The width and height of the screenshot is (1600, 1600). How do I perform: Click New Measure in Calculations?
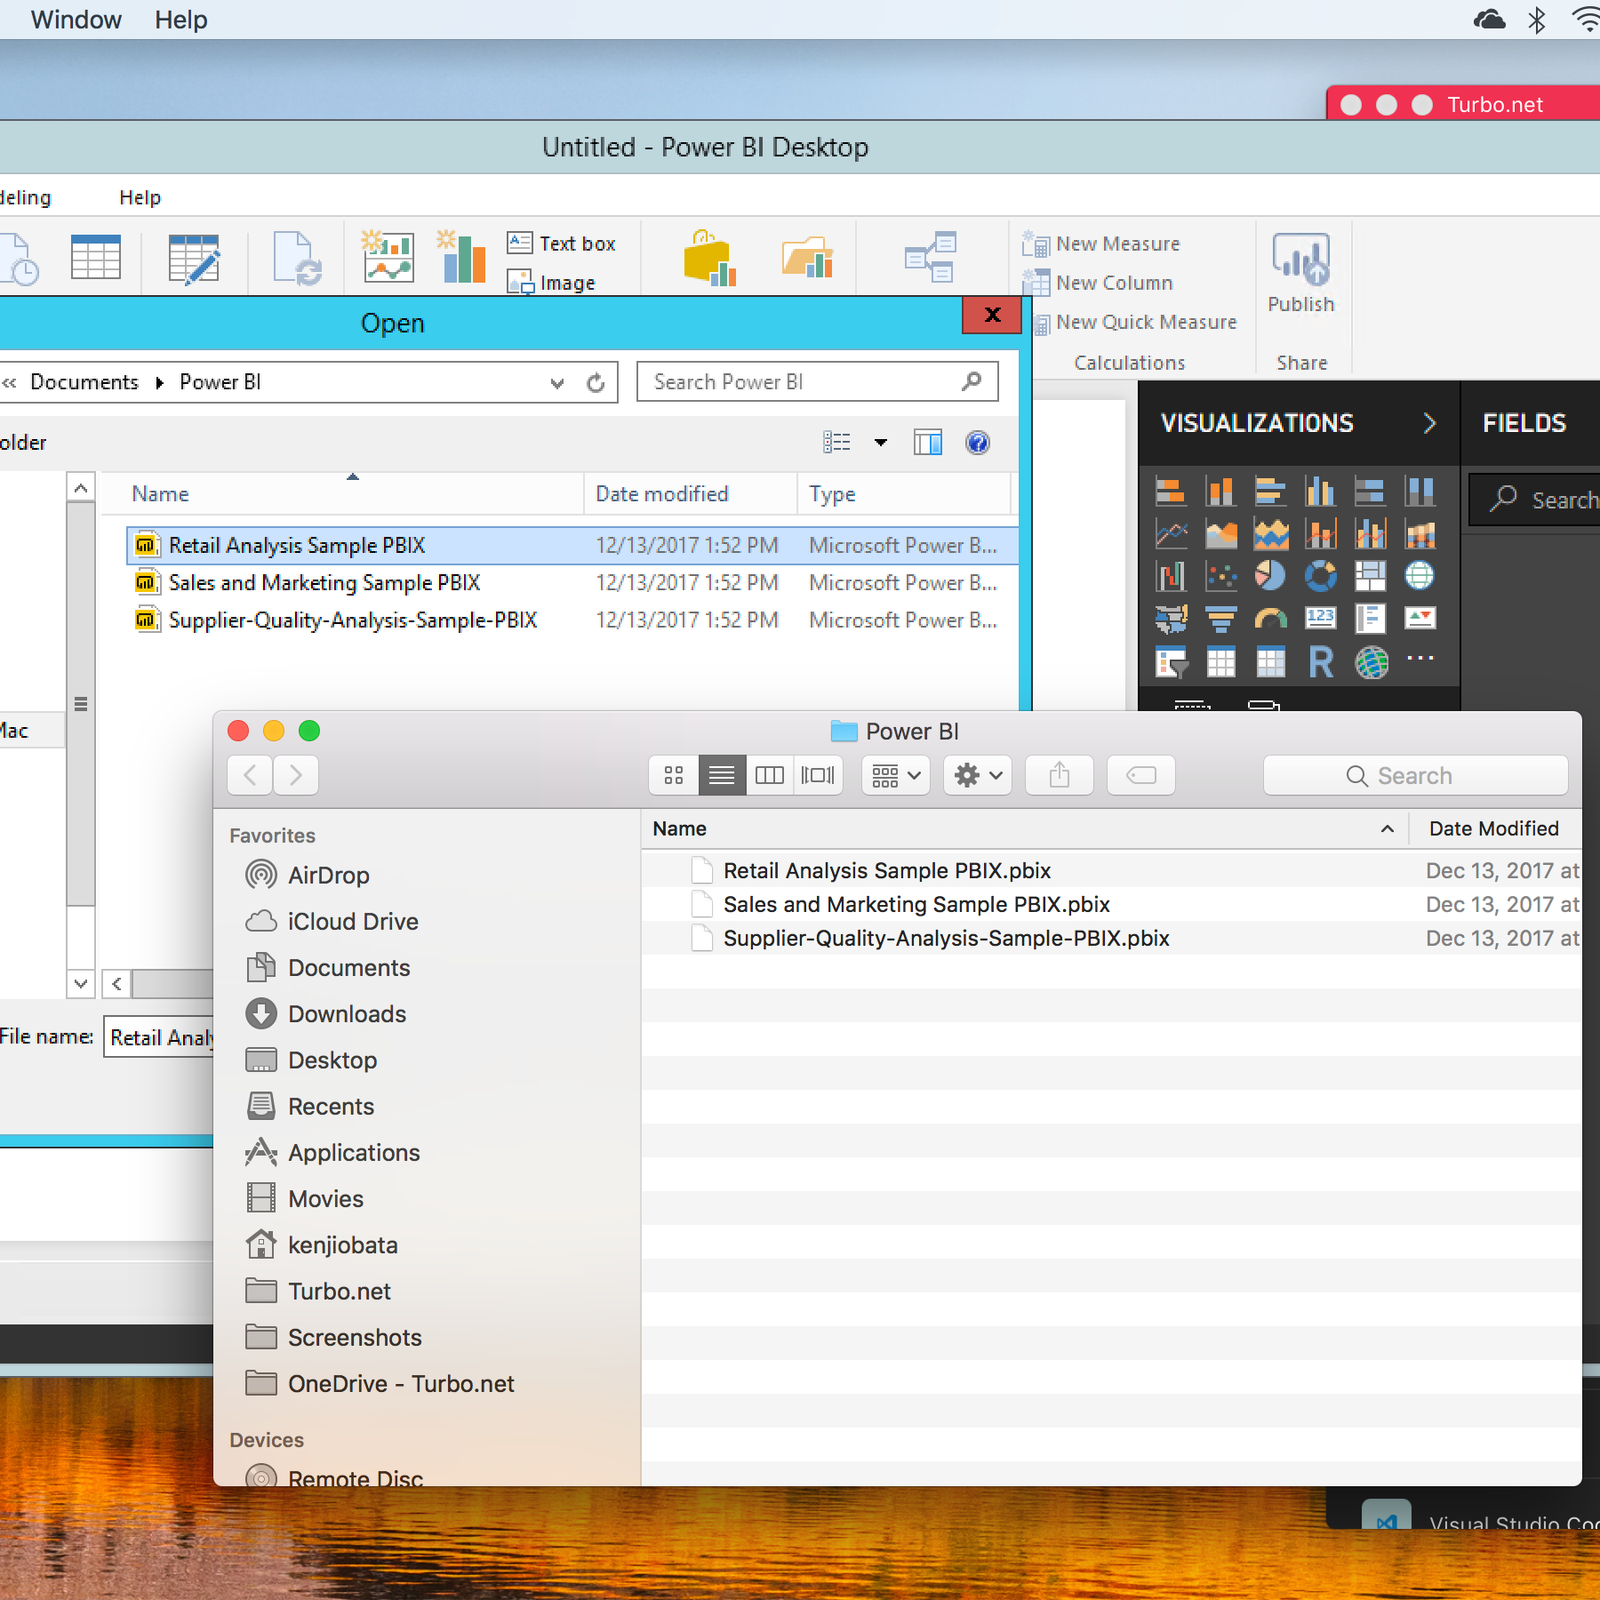coord(1101,244)
